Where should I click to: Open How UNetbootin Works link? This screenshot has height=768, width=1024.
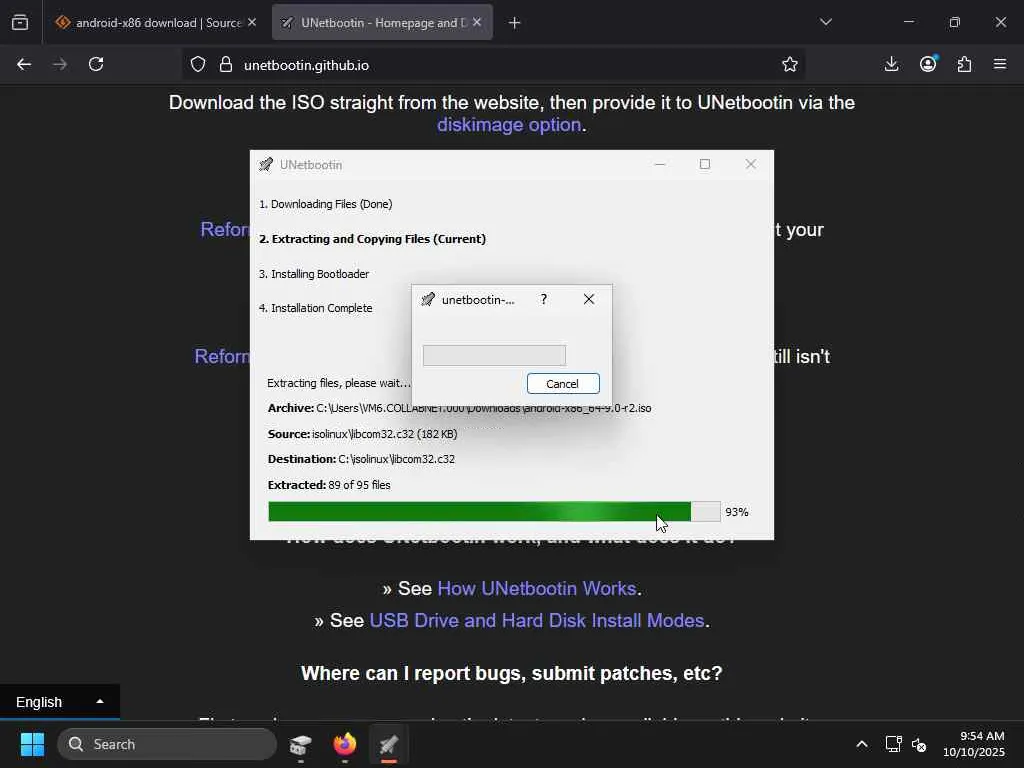click(x=537, y=588)
